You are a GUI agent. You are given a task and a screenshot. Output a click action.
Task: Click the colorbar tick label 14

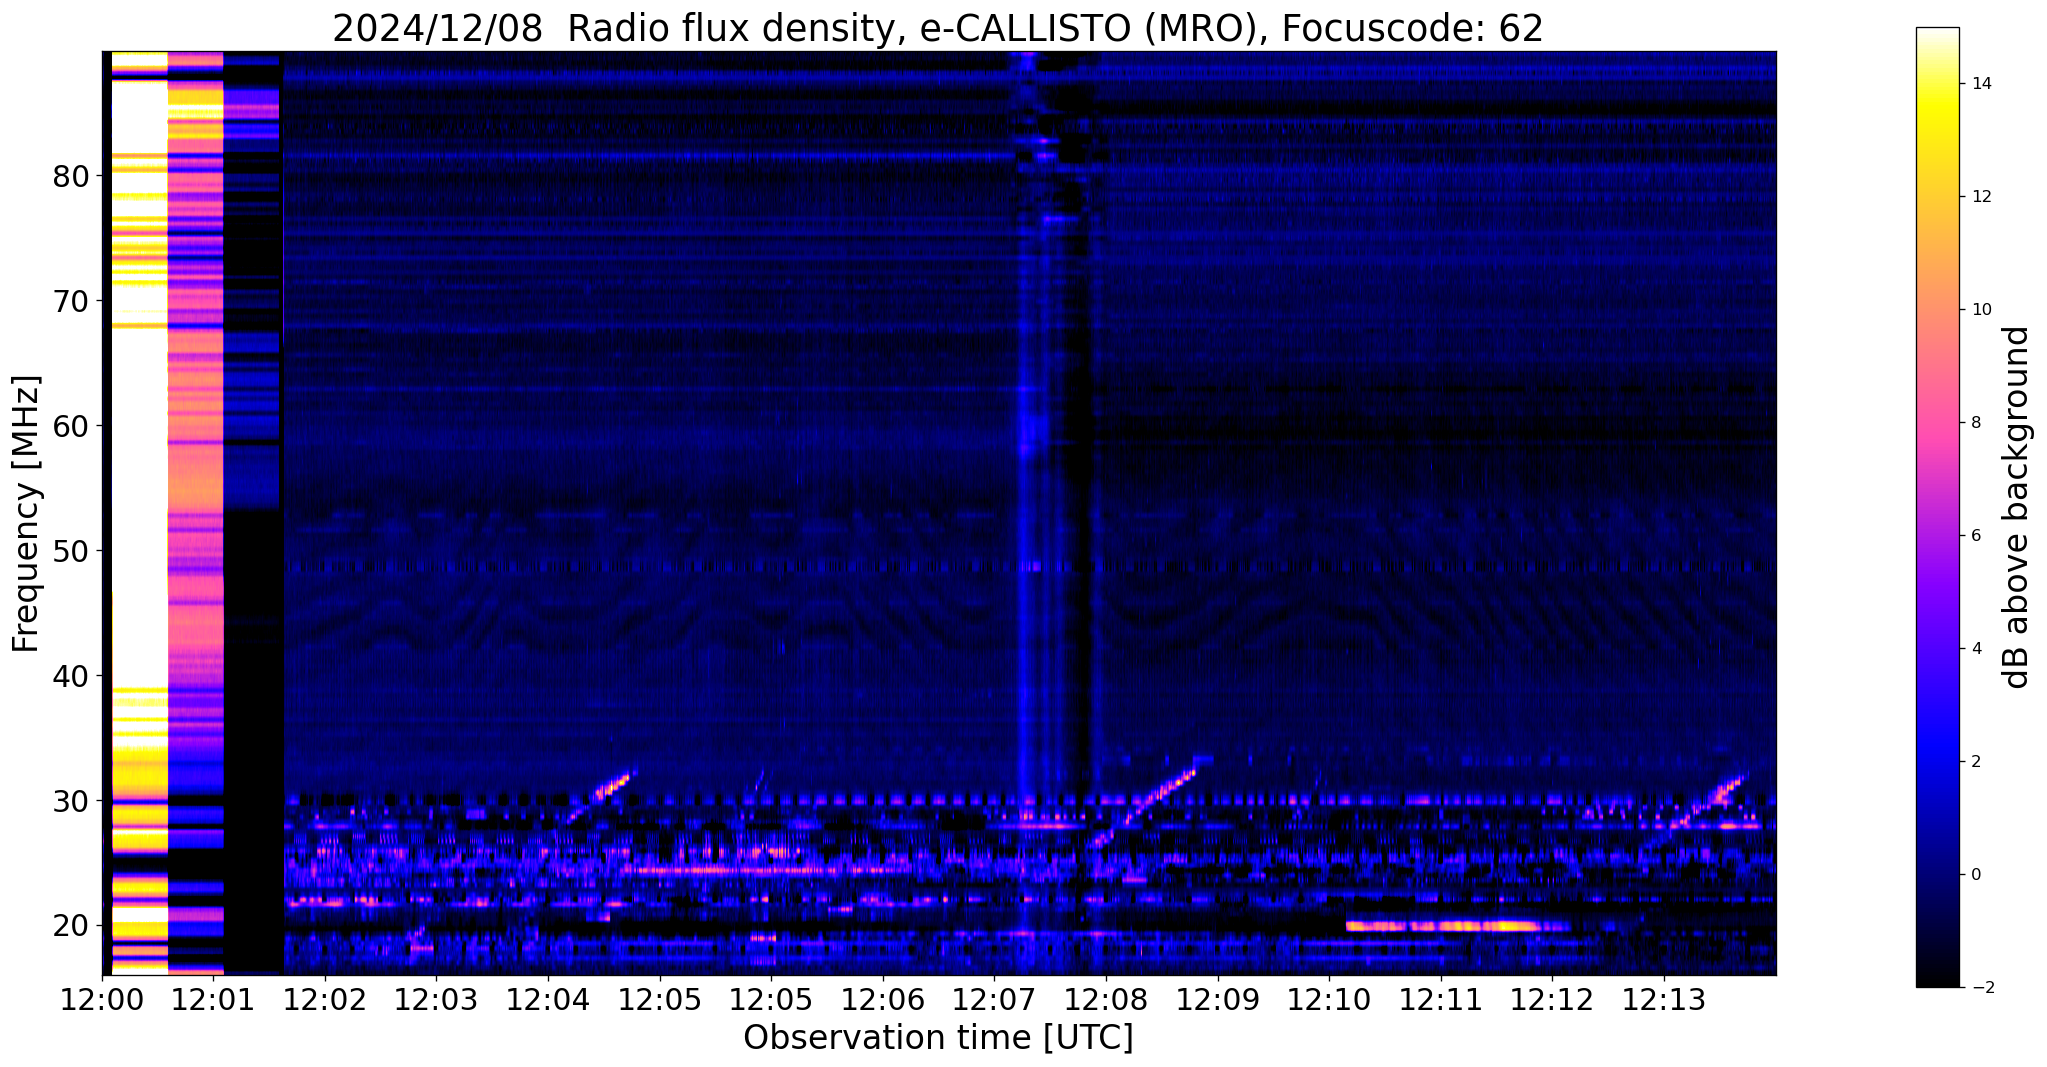[x=1981, y=84]
